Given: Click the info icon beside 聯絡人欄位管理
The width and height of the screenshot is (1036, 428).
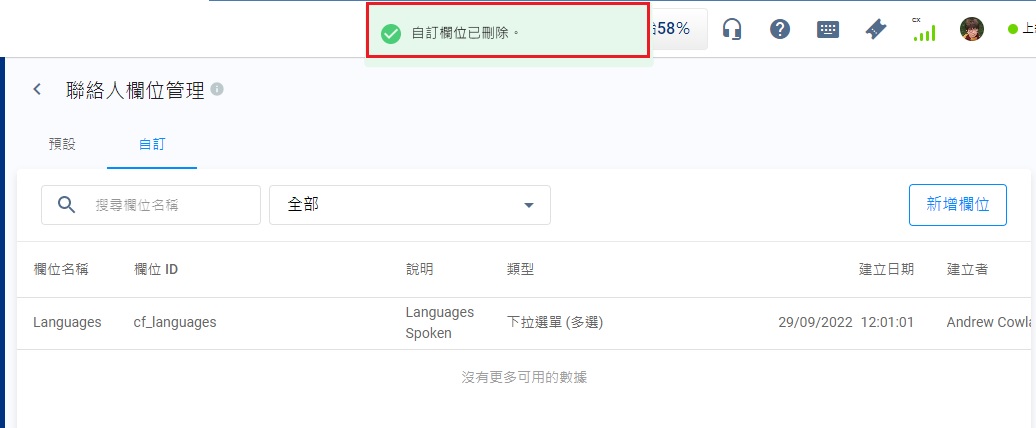Looking at the screenshot, I should point(217,89).
